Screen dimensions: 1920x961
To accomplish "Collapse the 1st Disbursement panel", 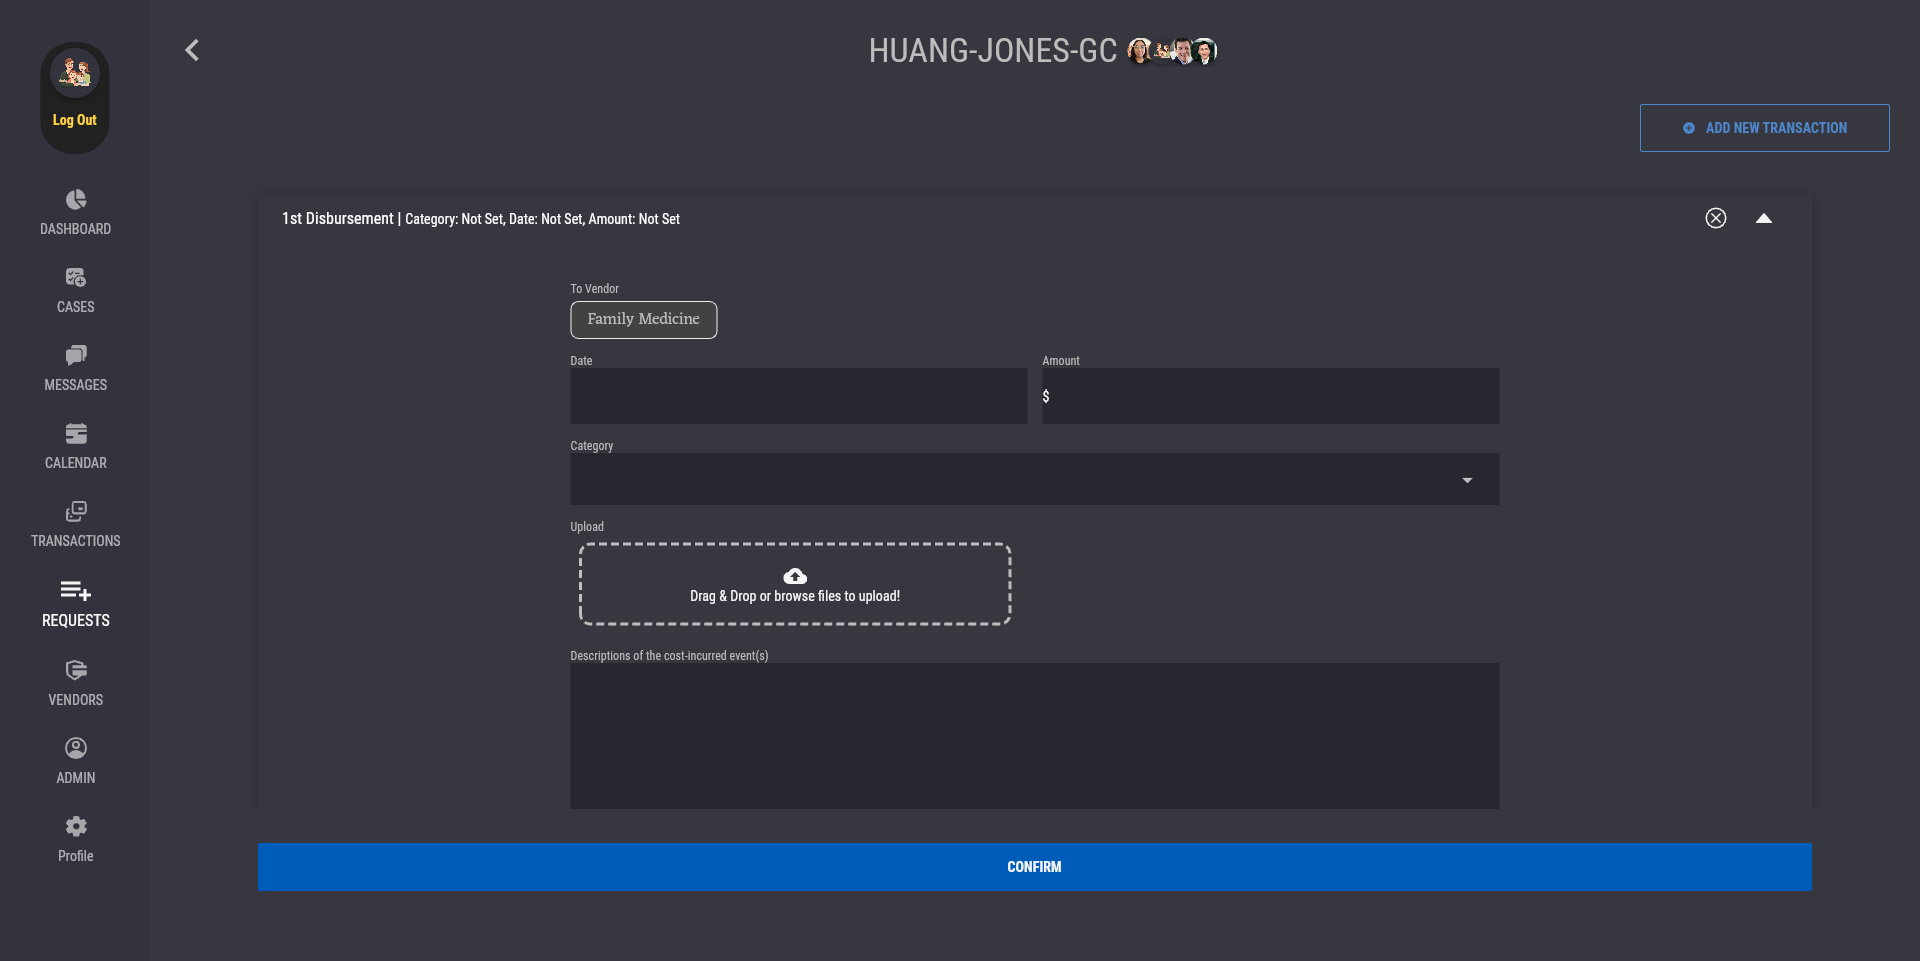I will (1763, 218).
